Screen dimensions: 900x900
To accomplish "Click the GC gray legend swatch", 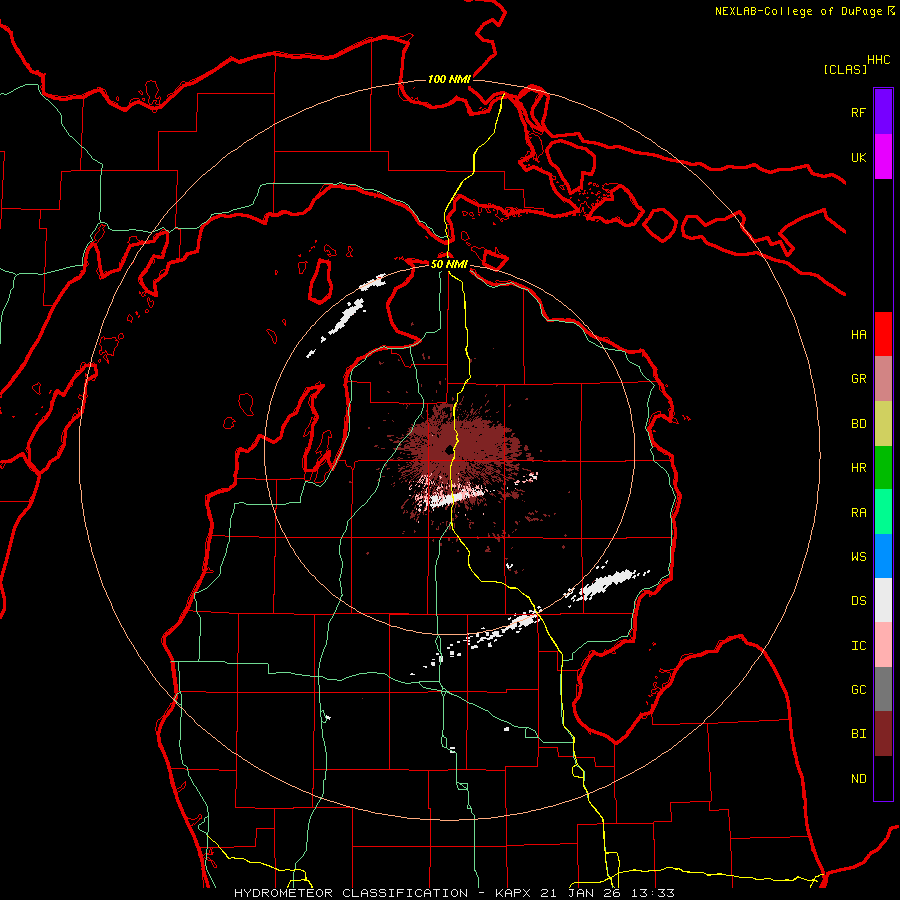I will click(x=883, y=689).
